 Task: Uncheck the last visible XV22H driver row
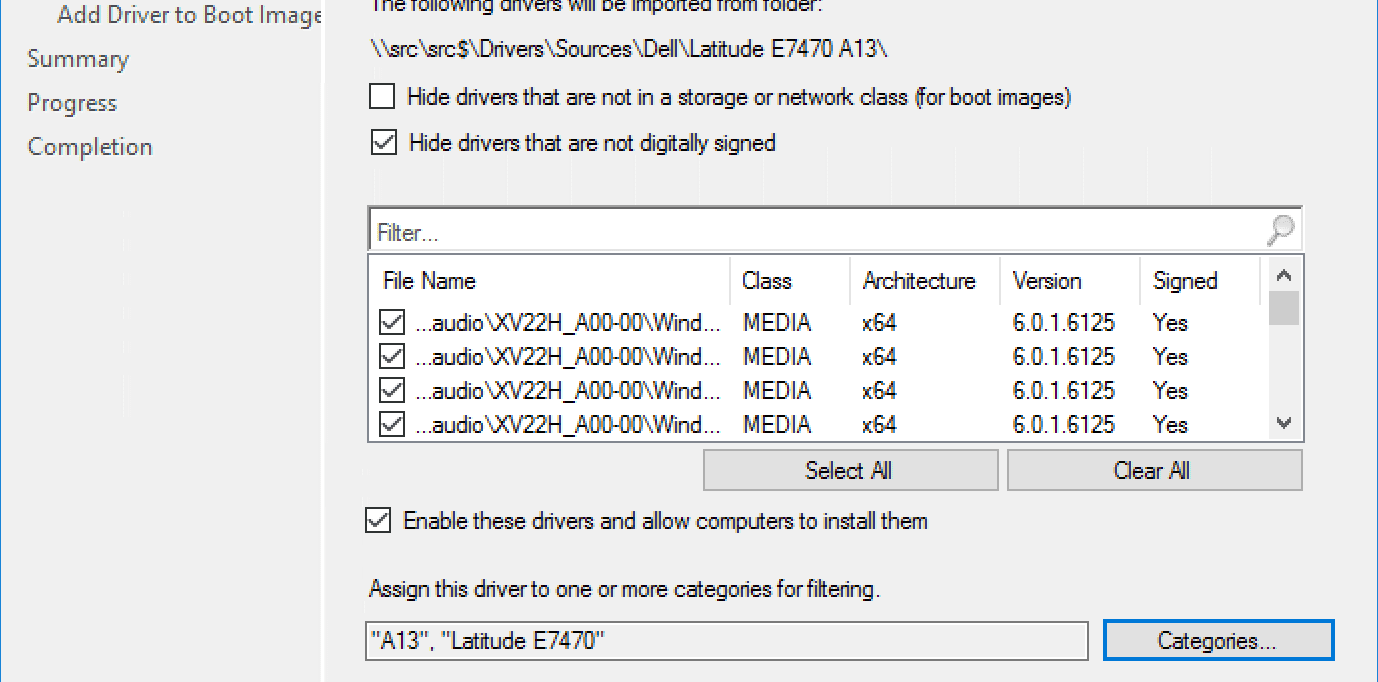click(390, 424)
